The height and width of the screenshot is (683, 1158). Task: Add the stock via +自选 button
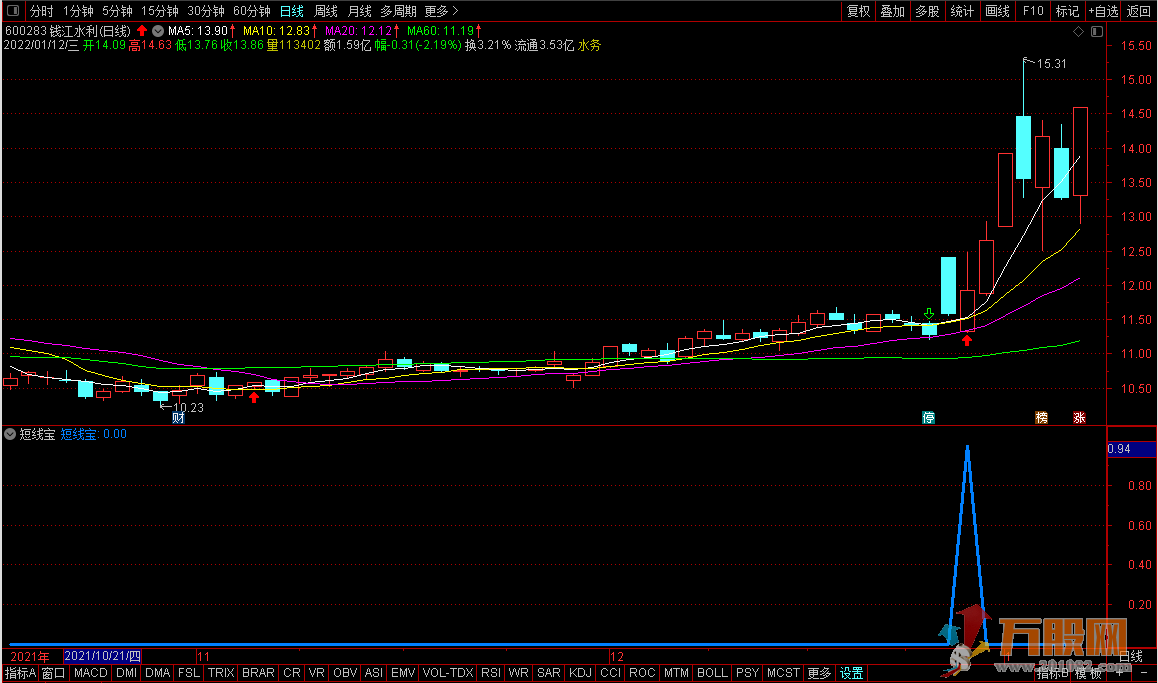1102,12
